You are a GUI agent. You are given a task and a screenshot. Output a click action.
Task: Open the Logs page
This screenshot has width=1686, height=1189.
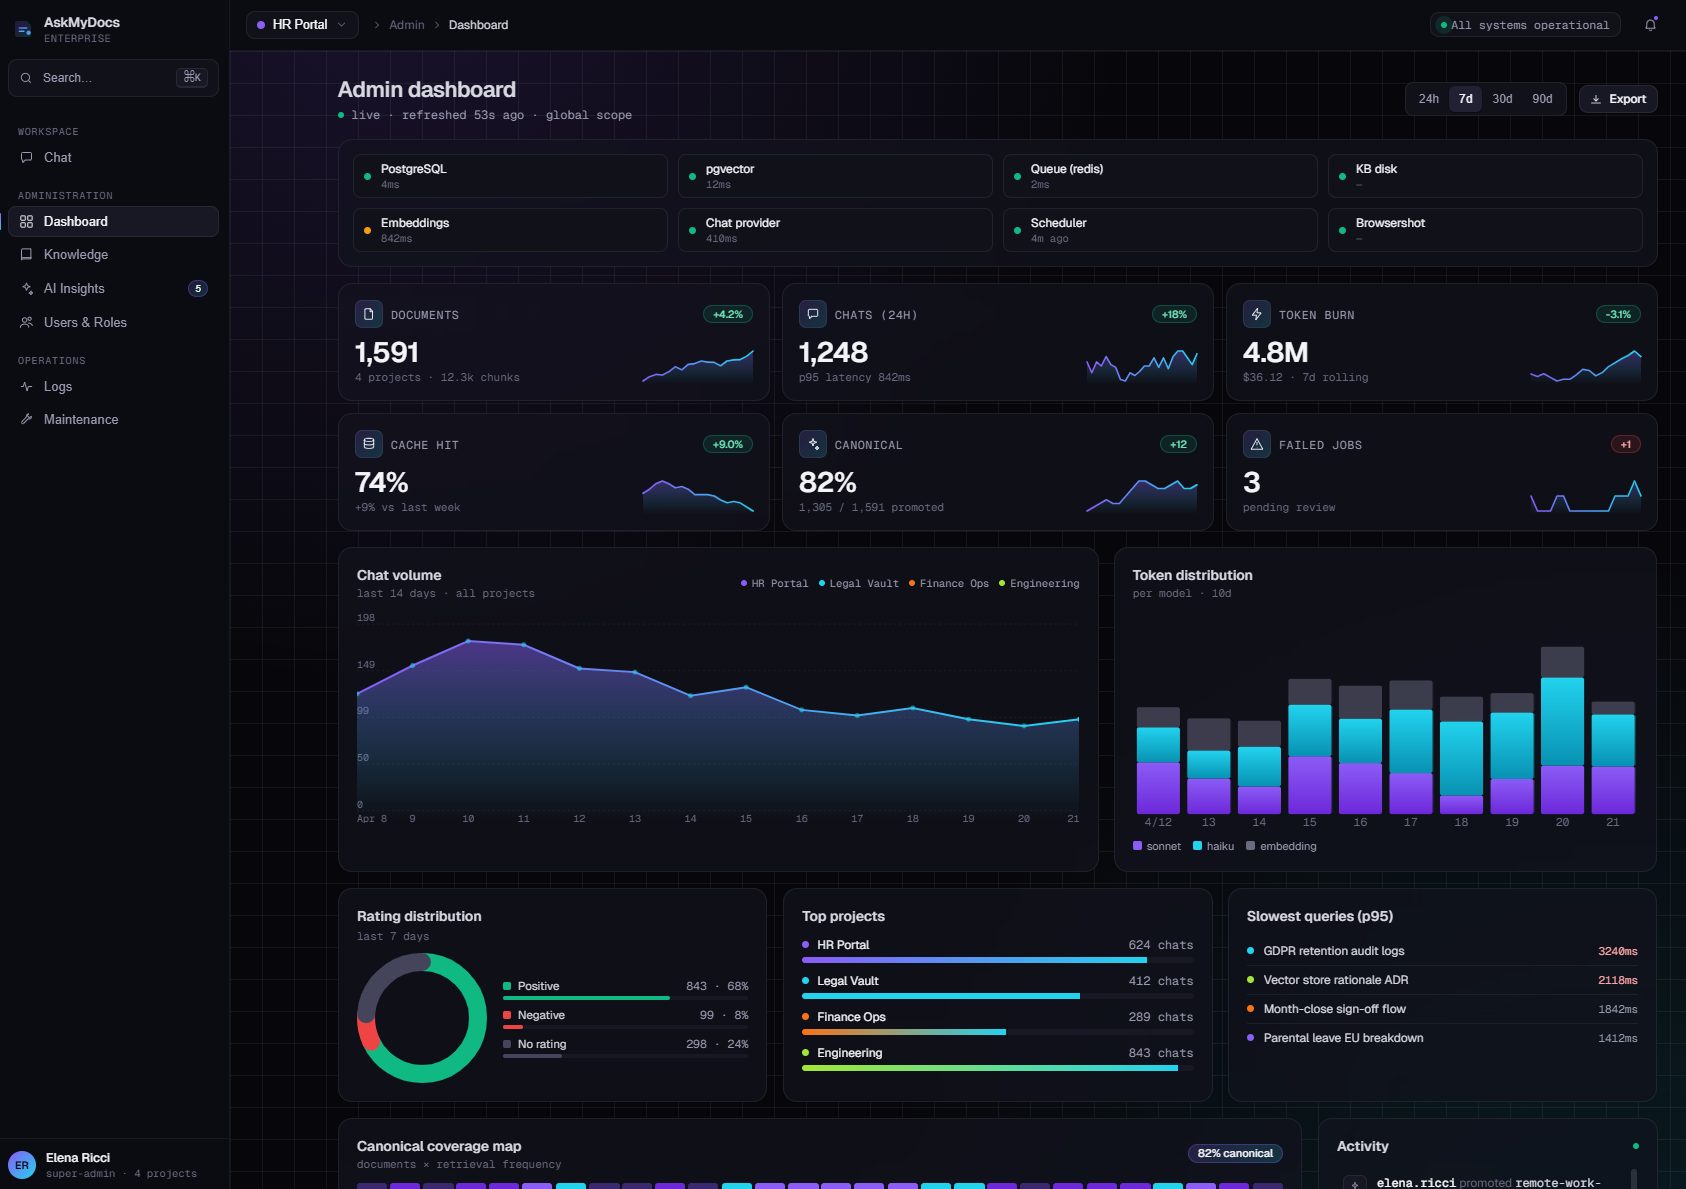pos(113,386)
